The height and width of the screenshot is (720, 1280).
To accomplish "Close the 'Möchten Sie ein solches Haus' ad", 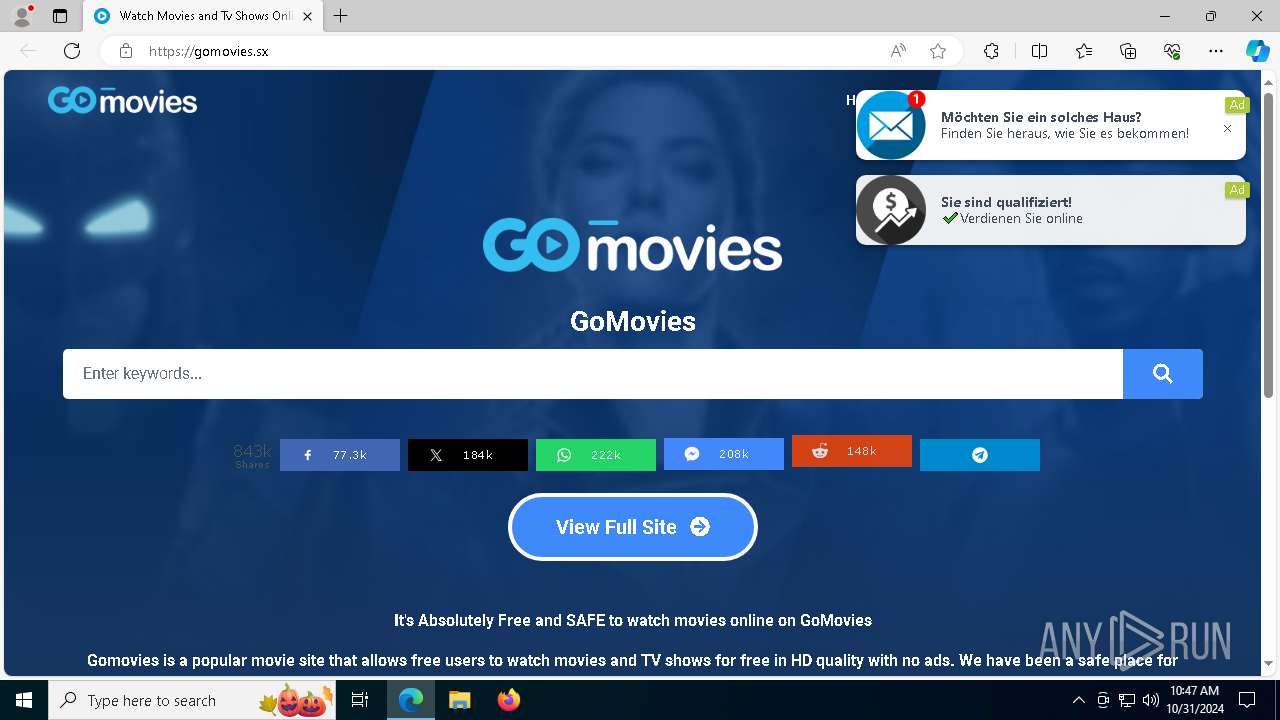I will [1228, 129].
